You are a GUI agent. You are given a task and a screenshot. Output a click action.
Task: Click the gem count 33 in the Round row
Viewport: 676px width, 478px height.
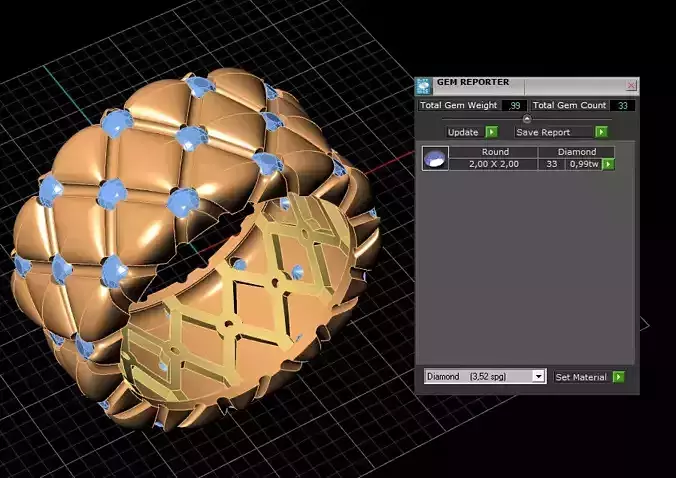point(551,164)
